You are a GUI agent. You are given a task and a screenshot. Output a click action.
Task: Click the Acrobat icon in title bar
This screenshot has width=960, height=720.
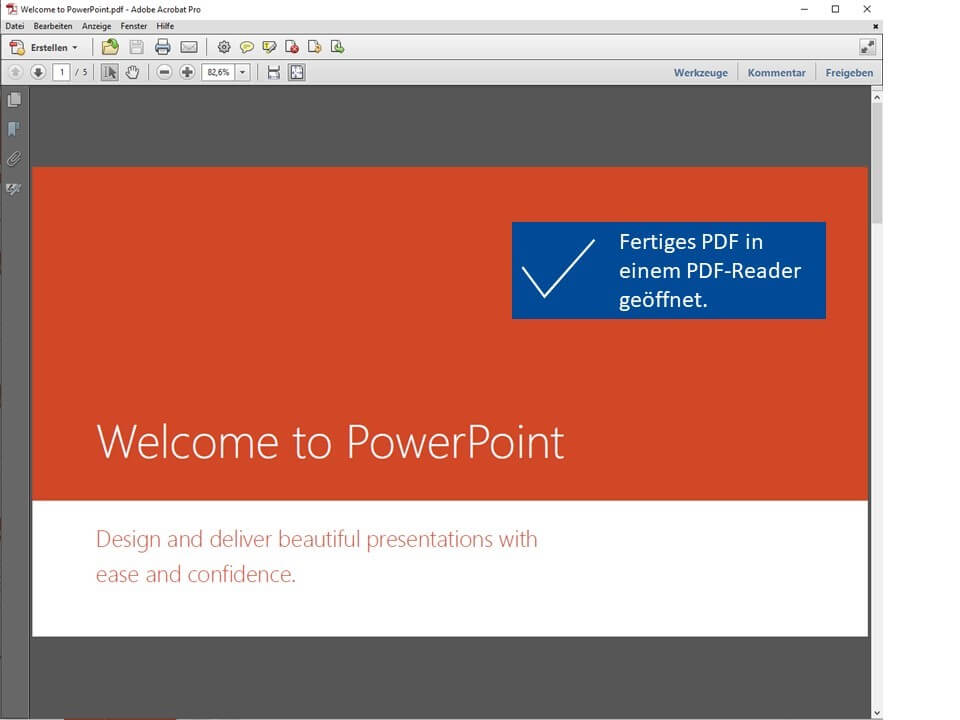11,9
